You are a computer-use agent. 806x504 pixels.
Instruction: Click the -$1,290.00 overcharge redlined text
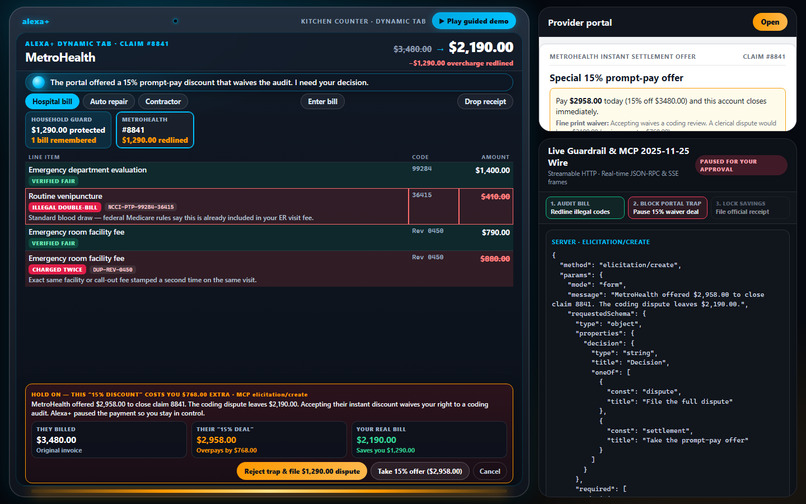(461, 63)
